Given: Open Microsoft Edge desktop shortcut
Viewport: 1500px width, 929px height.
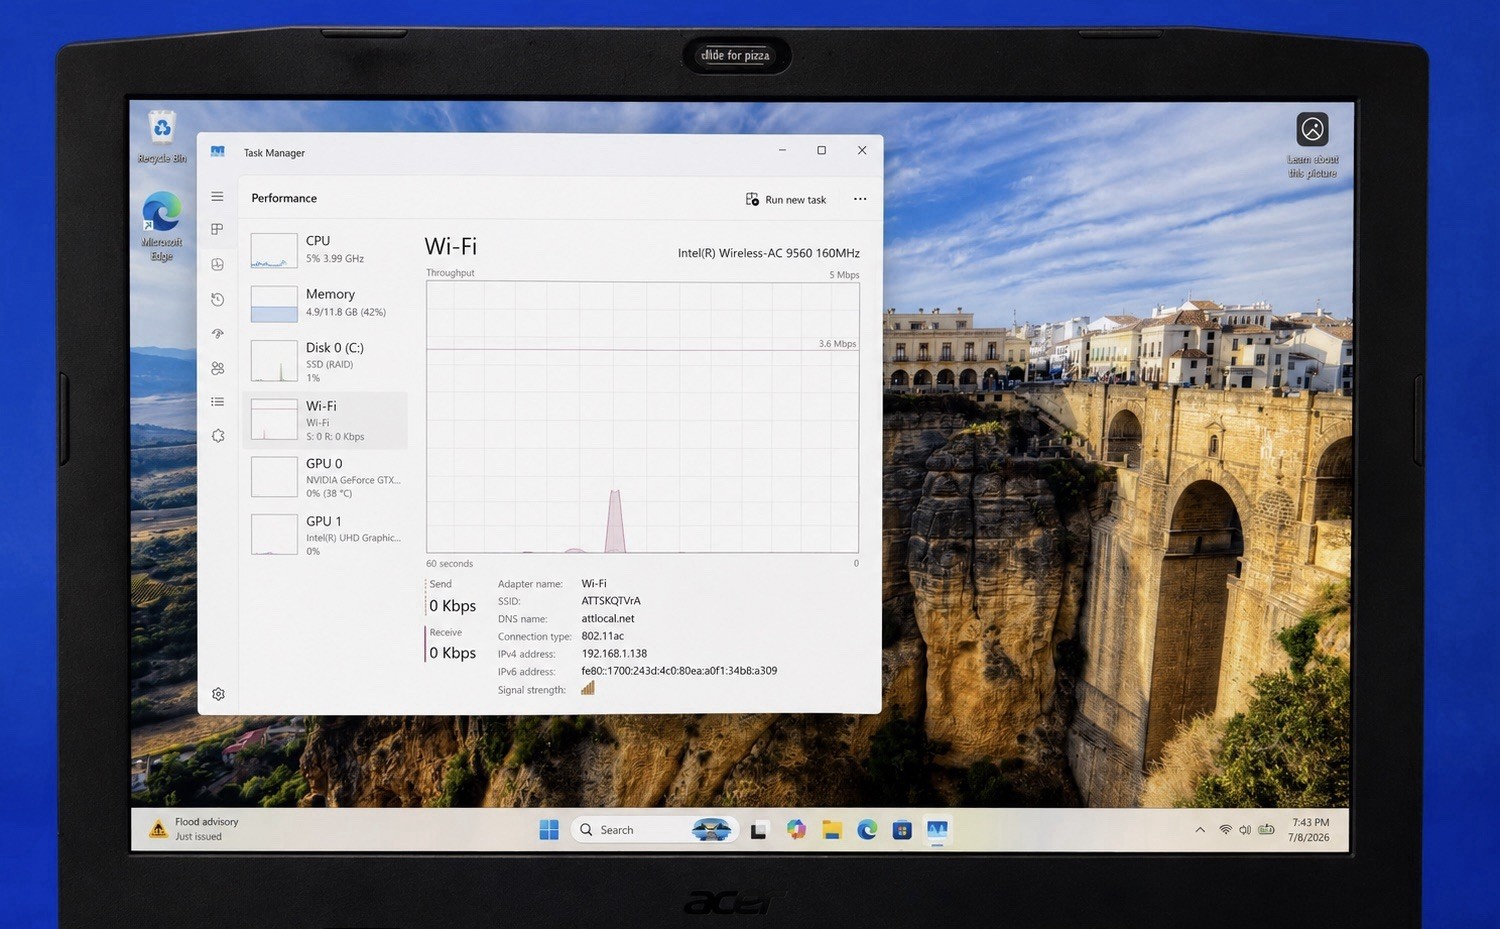Looking at the screenshot, I should click(162, 226).
